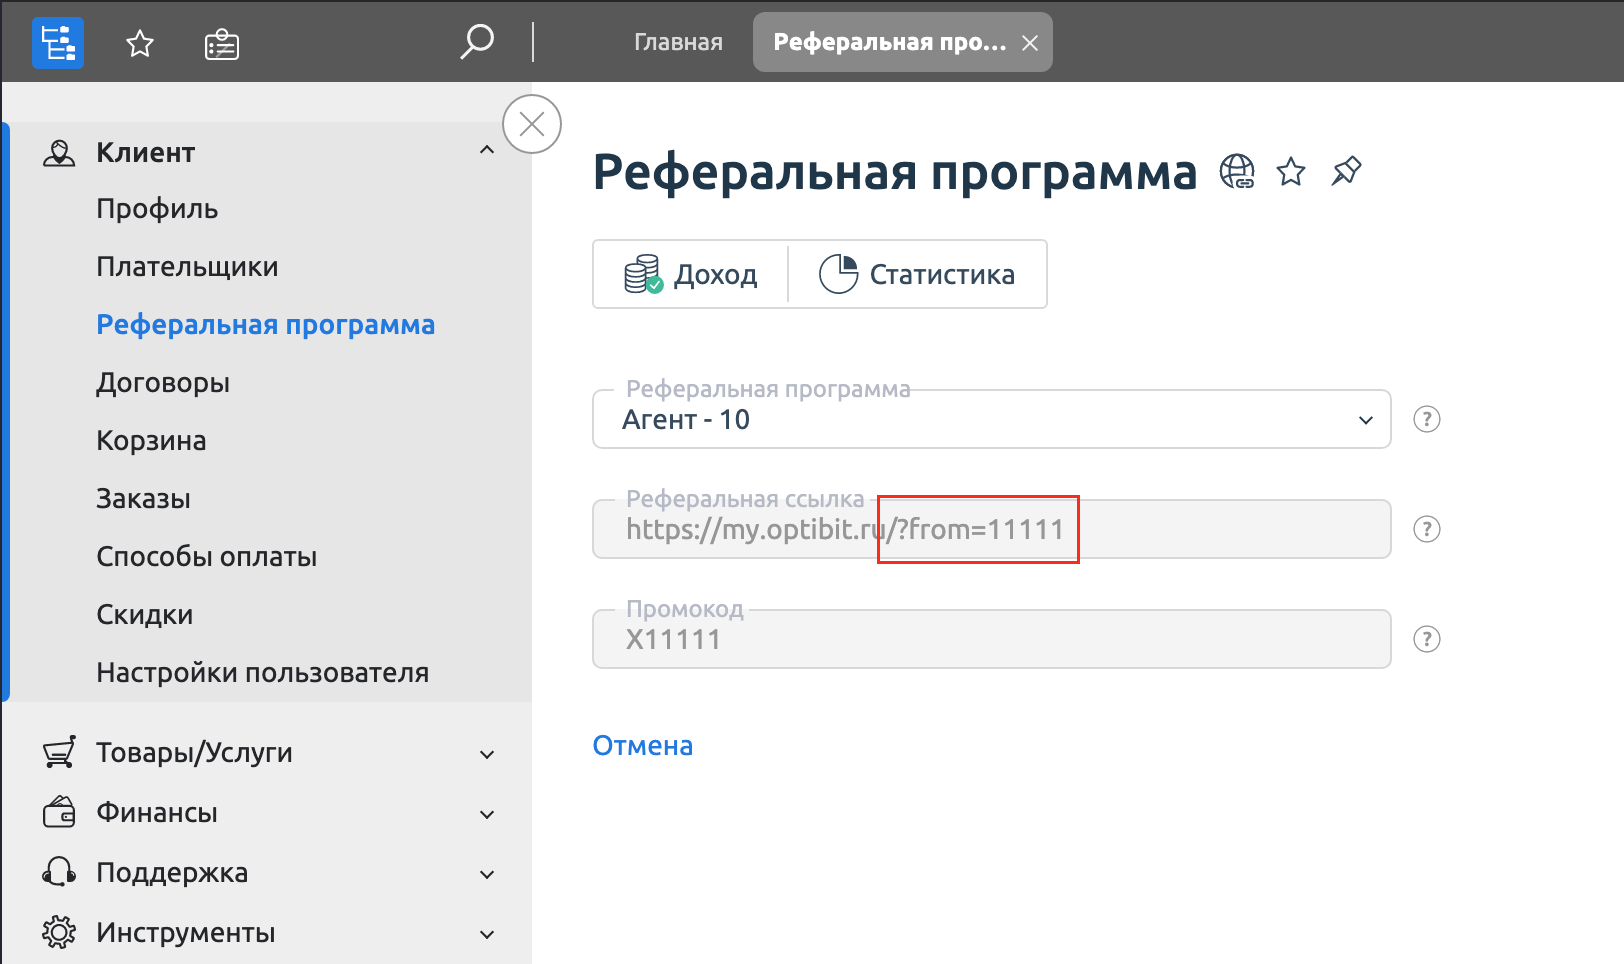Switch to the Главная tab
Viewport: 1624px width, 964px height.
coord(678,42)
